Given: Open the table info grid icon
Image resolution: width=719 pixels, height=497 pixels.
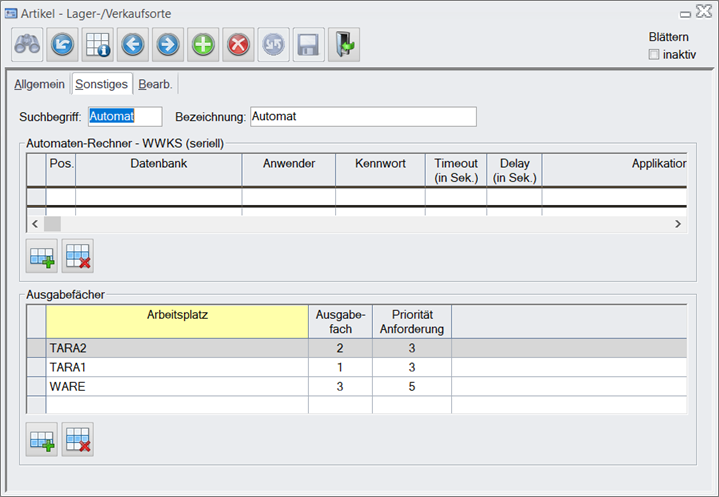Looking at the screenshot, I should tap(97, 45).
